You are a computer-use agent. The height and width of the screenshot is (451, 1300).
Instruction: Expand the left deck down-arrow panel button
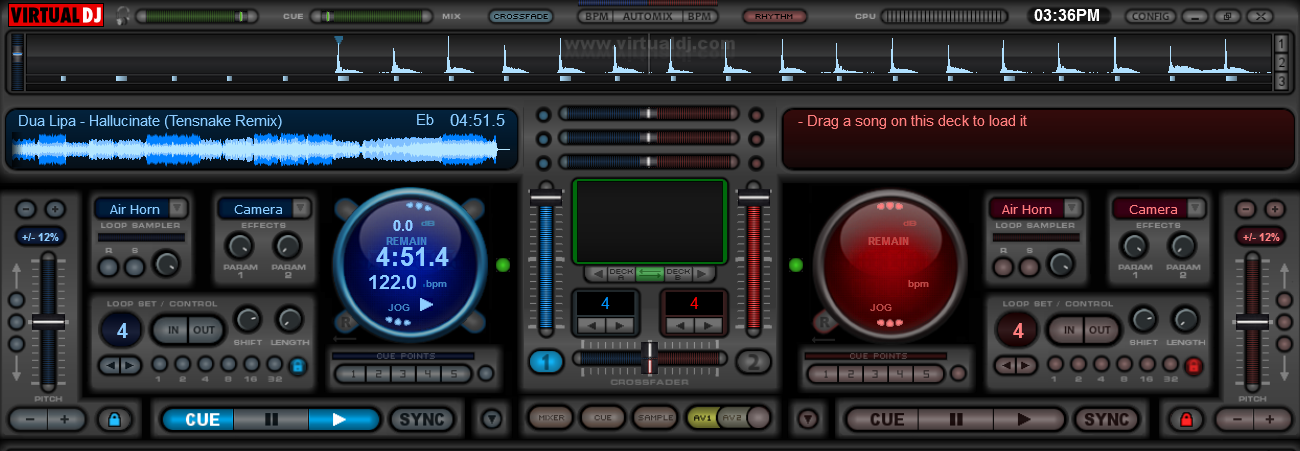click(x=491, y=419)
